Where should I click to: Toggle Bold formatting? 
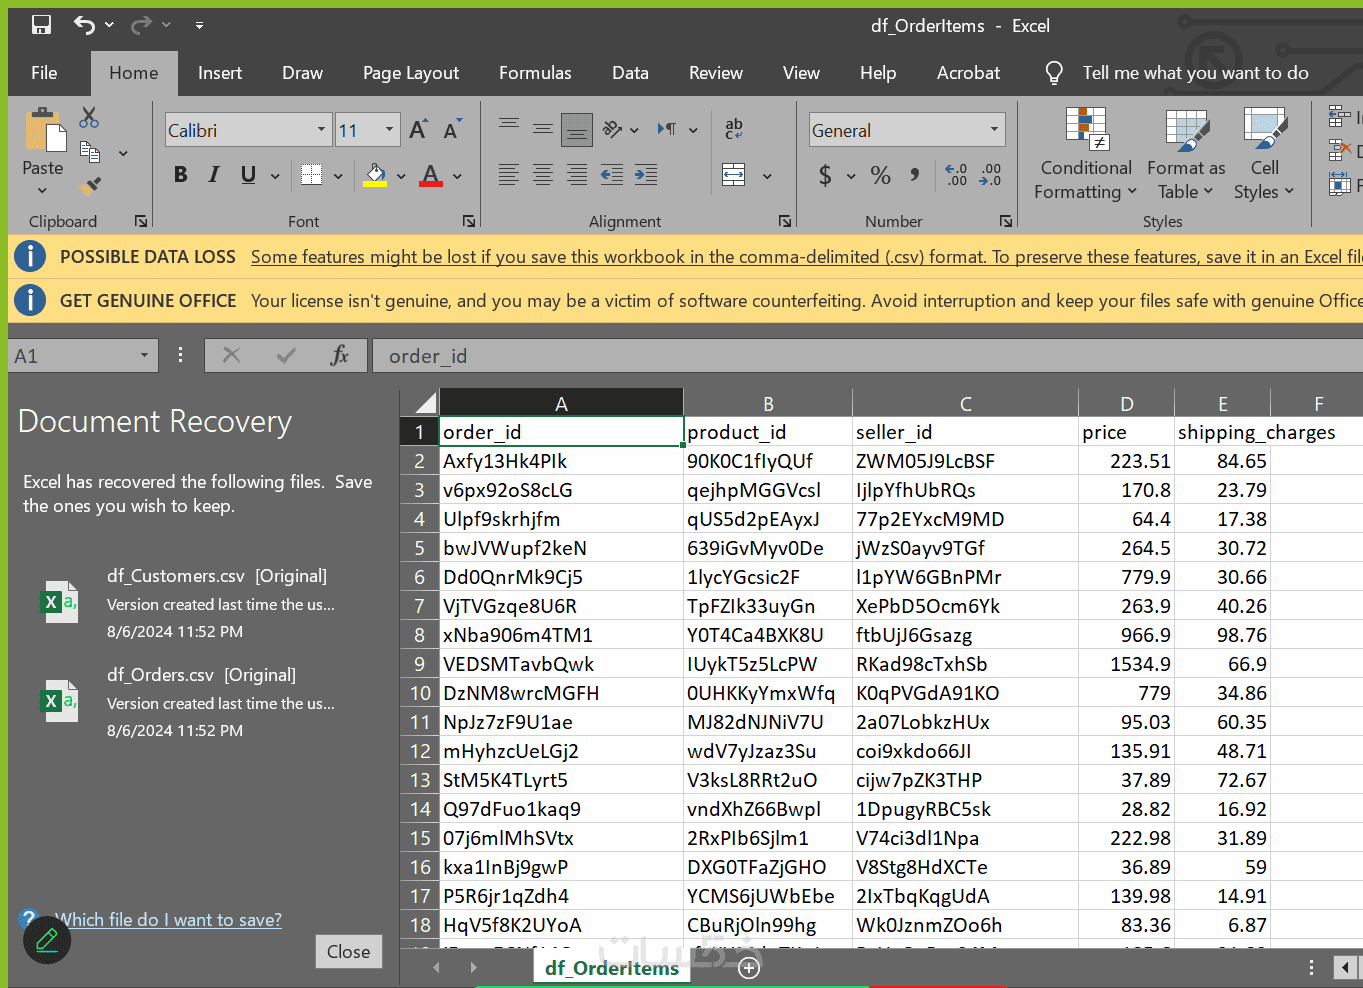point(181,175)
